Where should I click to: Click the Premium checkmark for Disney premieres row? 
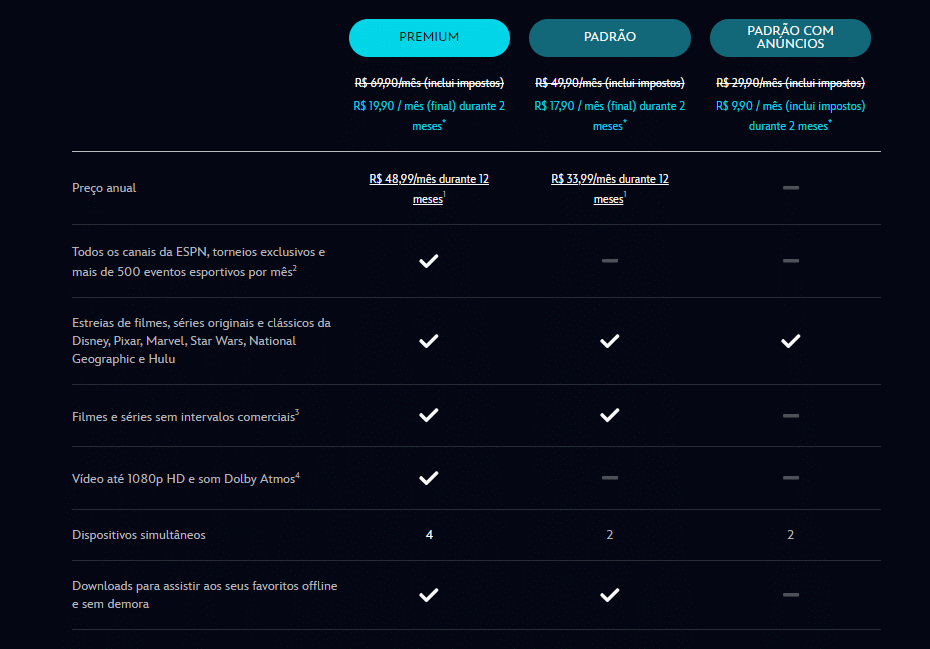[x=429, y=341]
